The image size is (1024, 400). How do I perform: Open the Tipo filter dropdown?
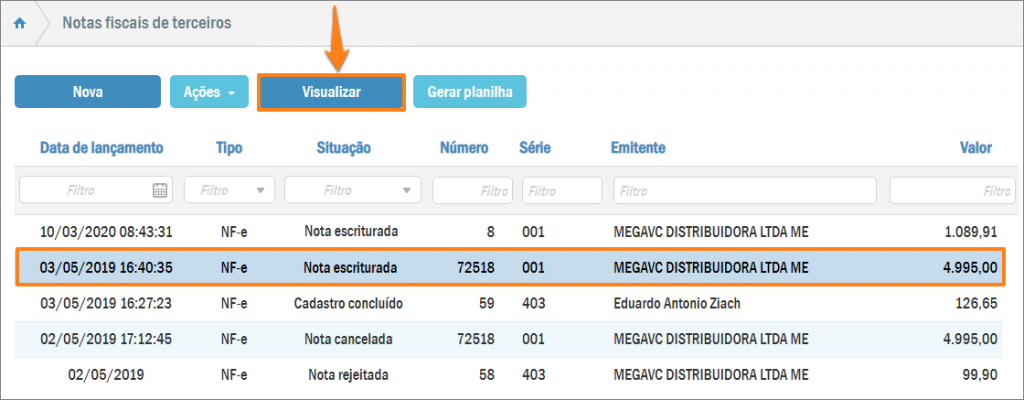229,190
